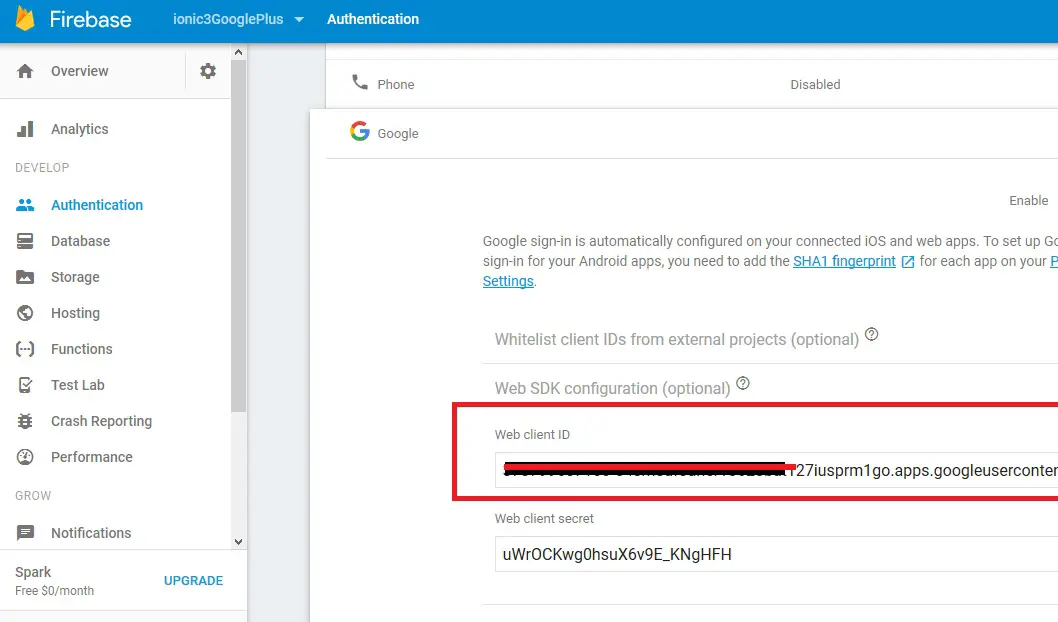The image size is (1058, 622).
Task: Click the Notifications message icon
Action: pyautogui.click(x=25, y=533)
